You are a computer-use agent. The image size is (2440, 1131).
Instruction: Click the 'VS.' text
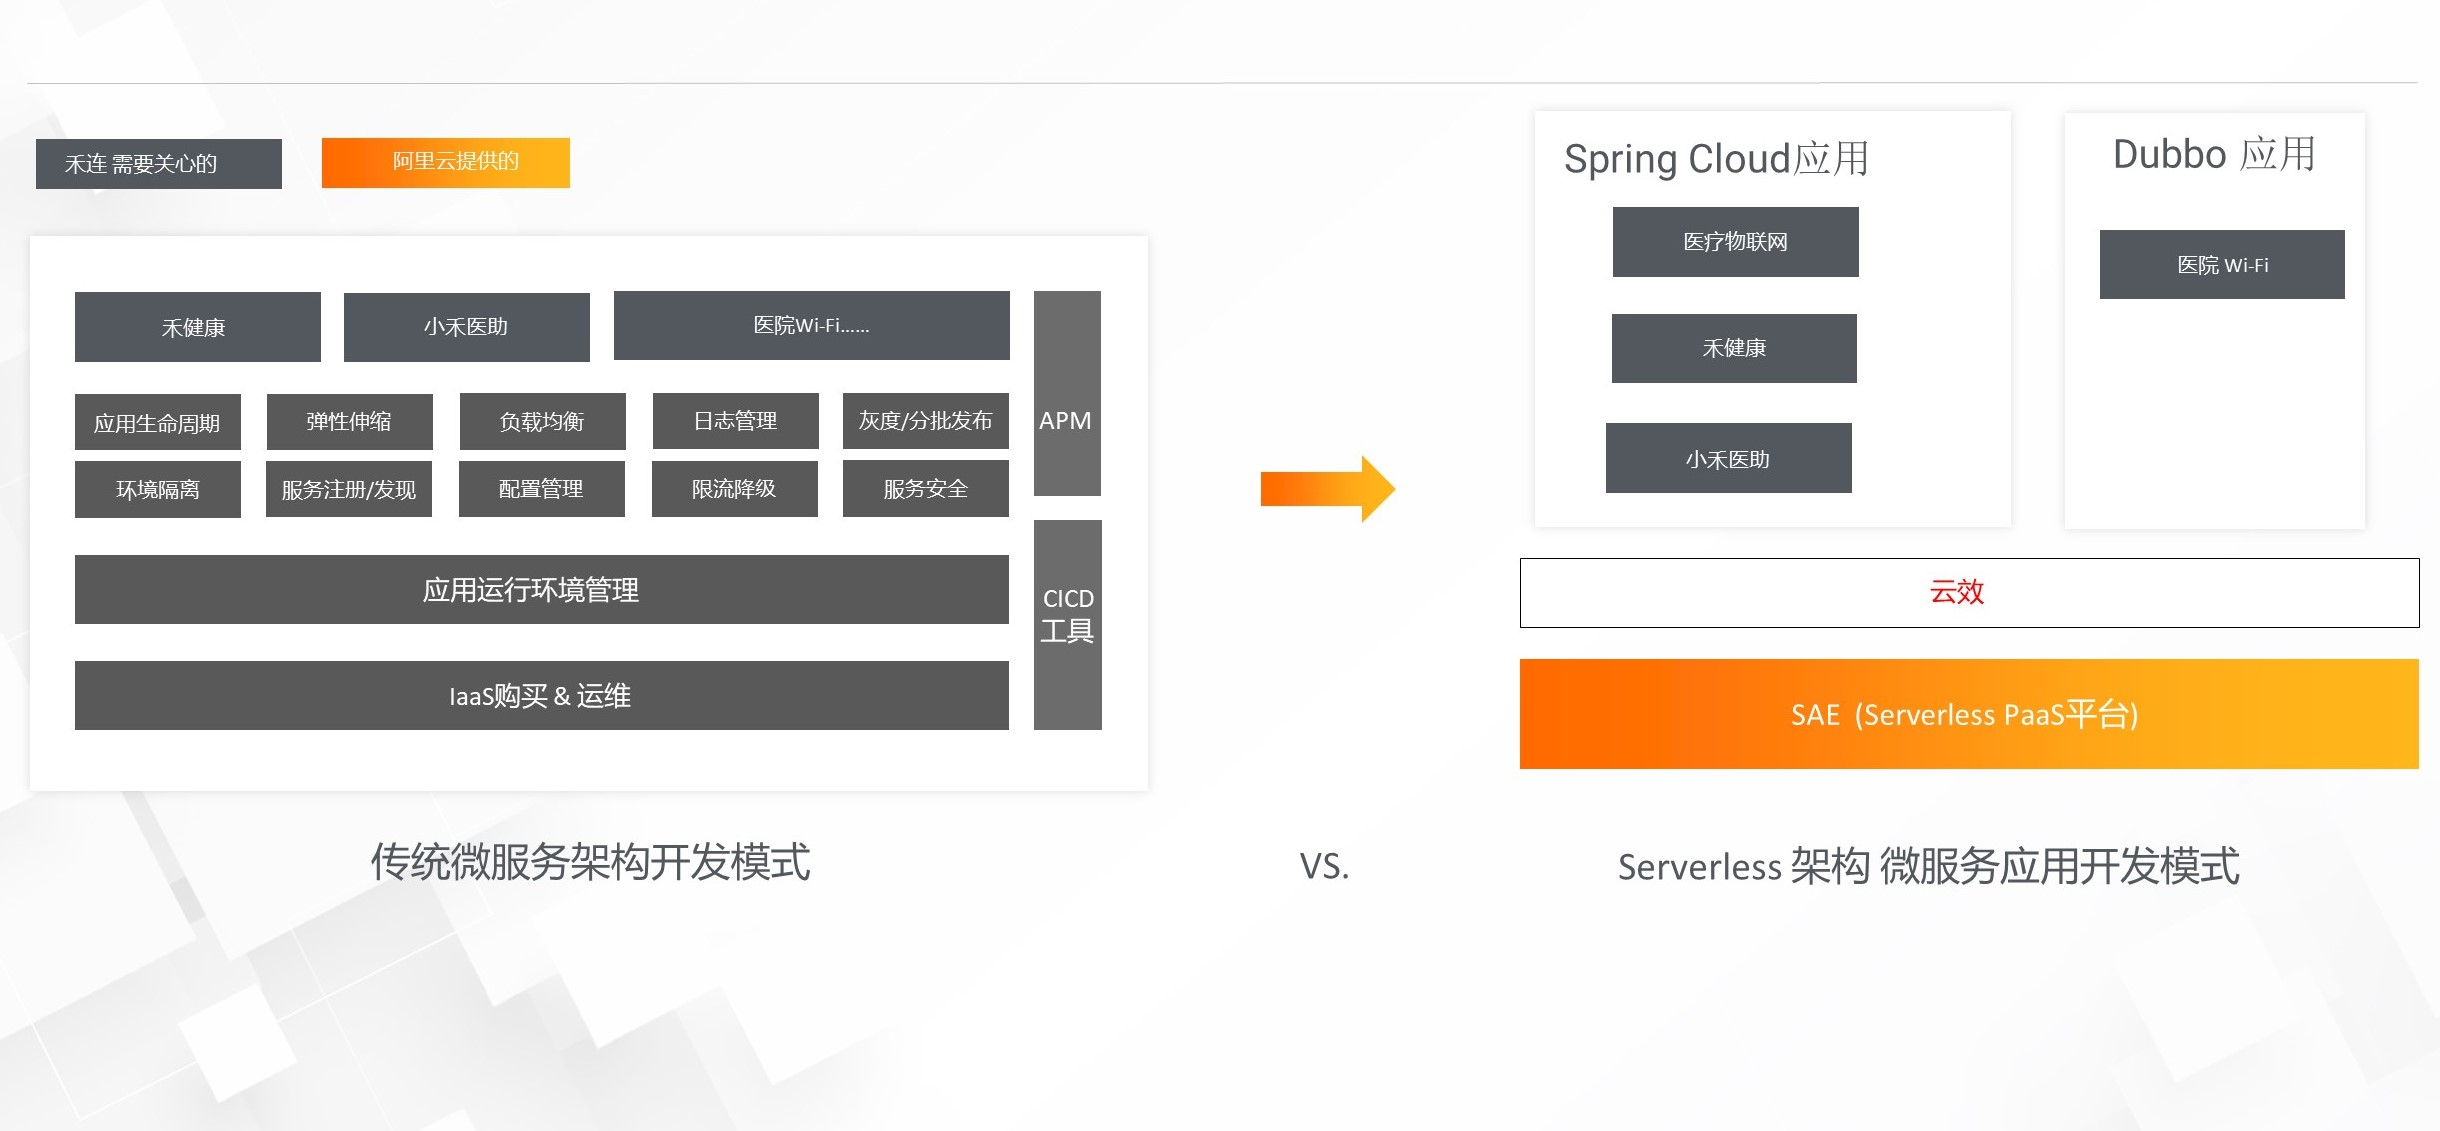click(1324, 866)
